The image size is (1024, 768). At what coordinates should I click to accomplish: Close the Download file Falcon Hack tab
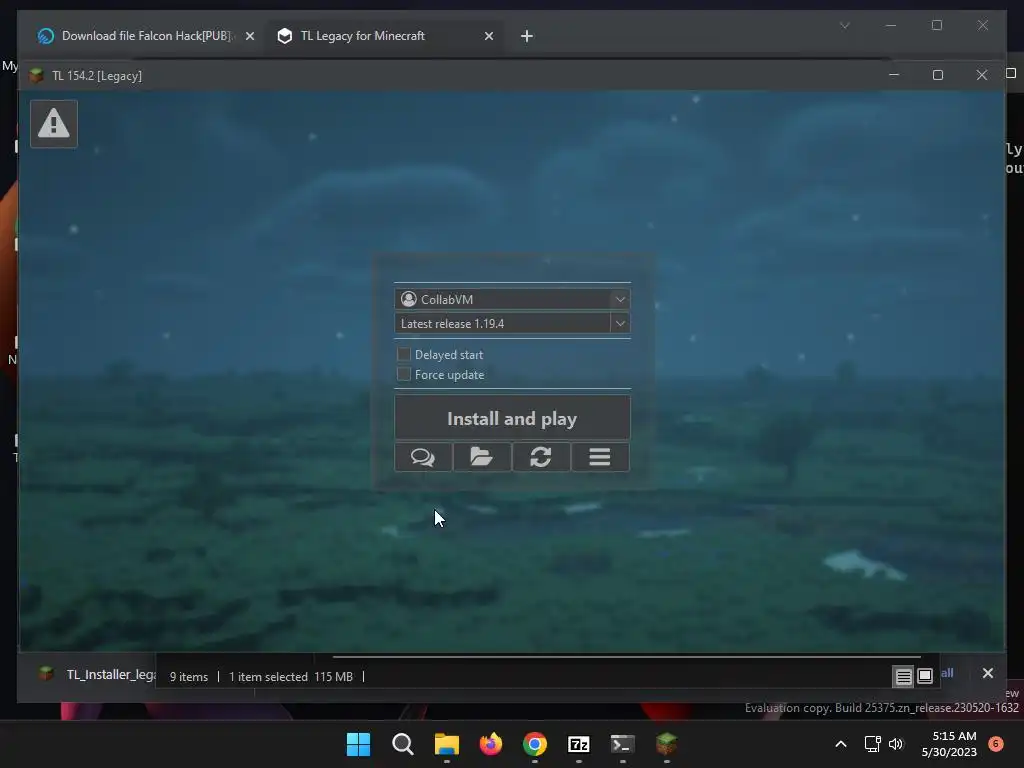point(249,37)
